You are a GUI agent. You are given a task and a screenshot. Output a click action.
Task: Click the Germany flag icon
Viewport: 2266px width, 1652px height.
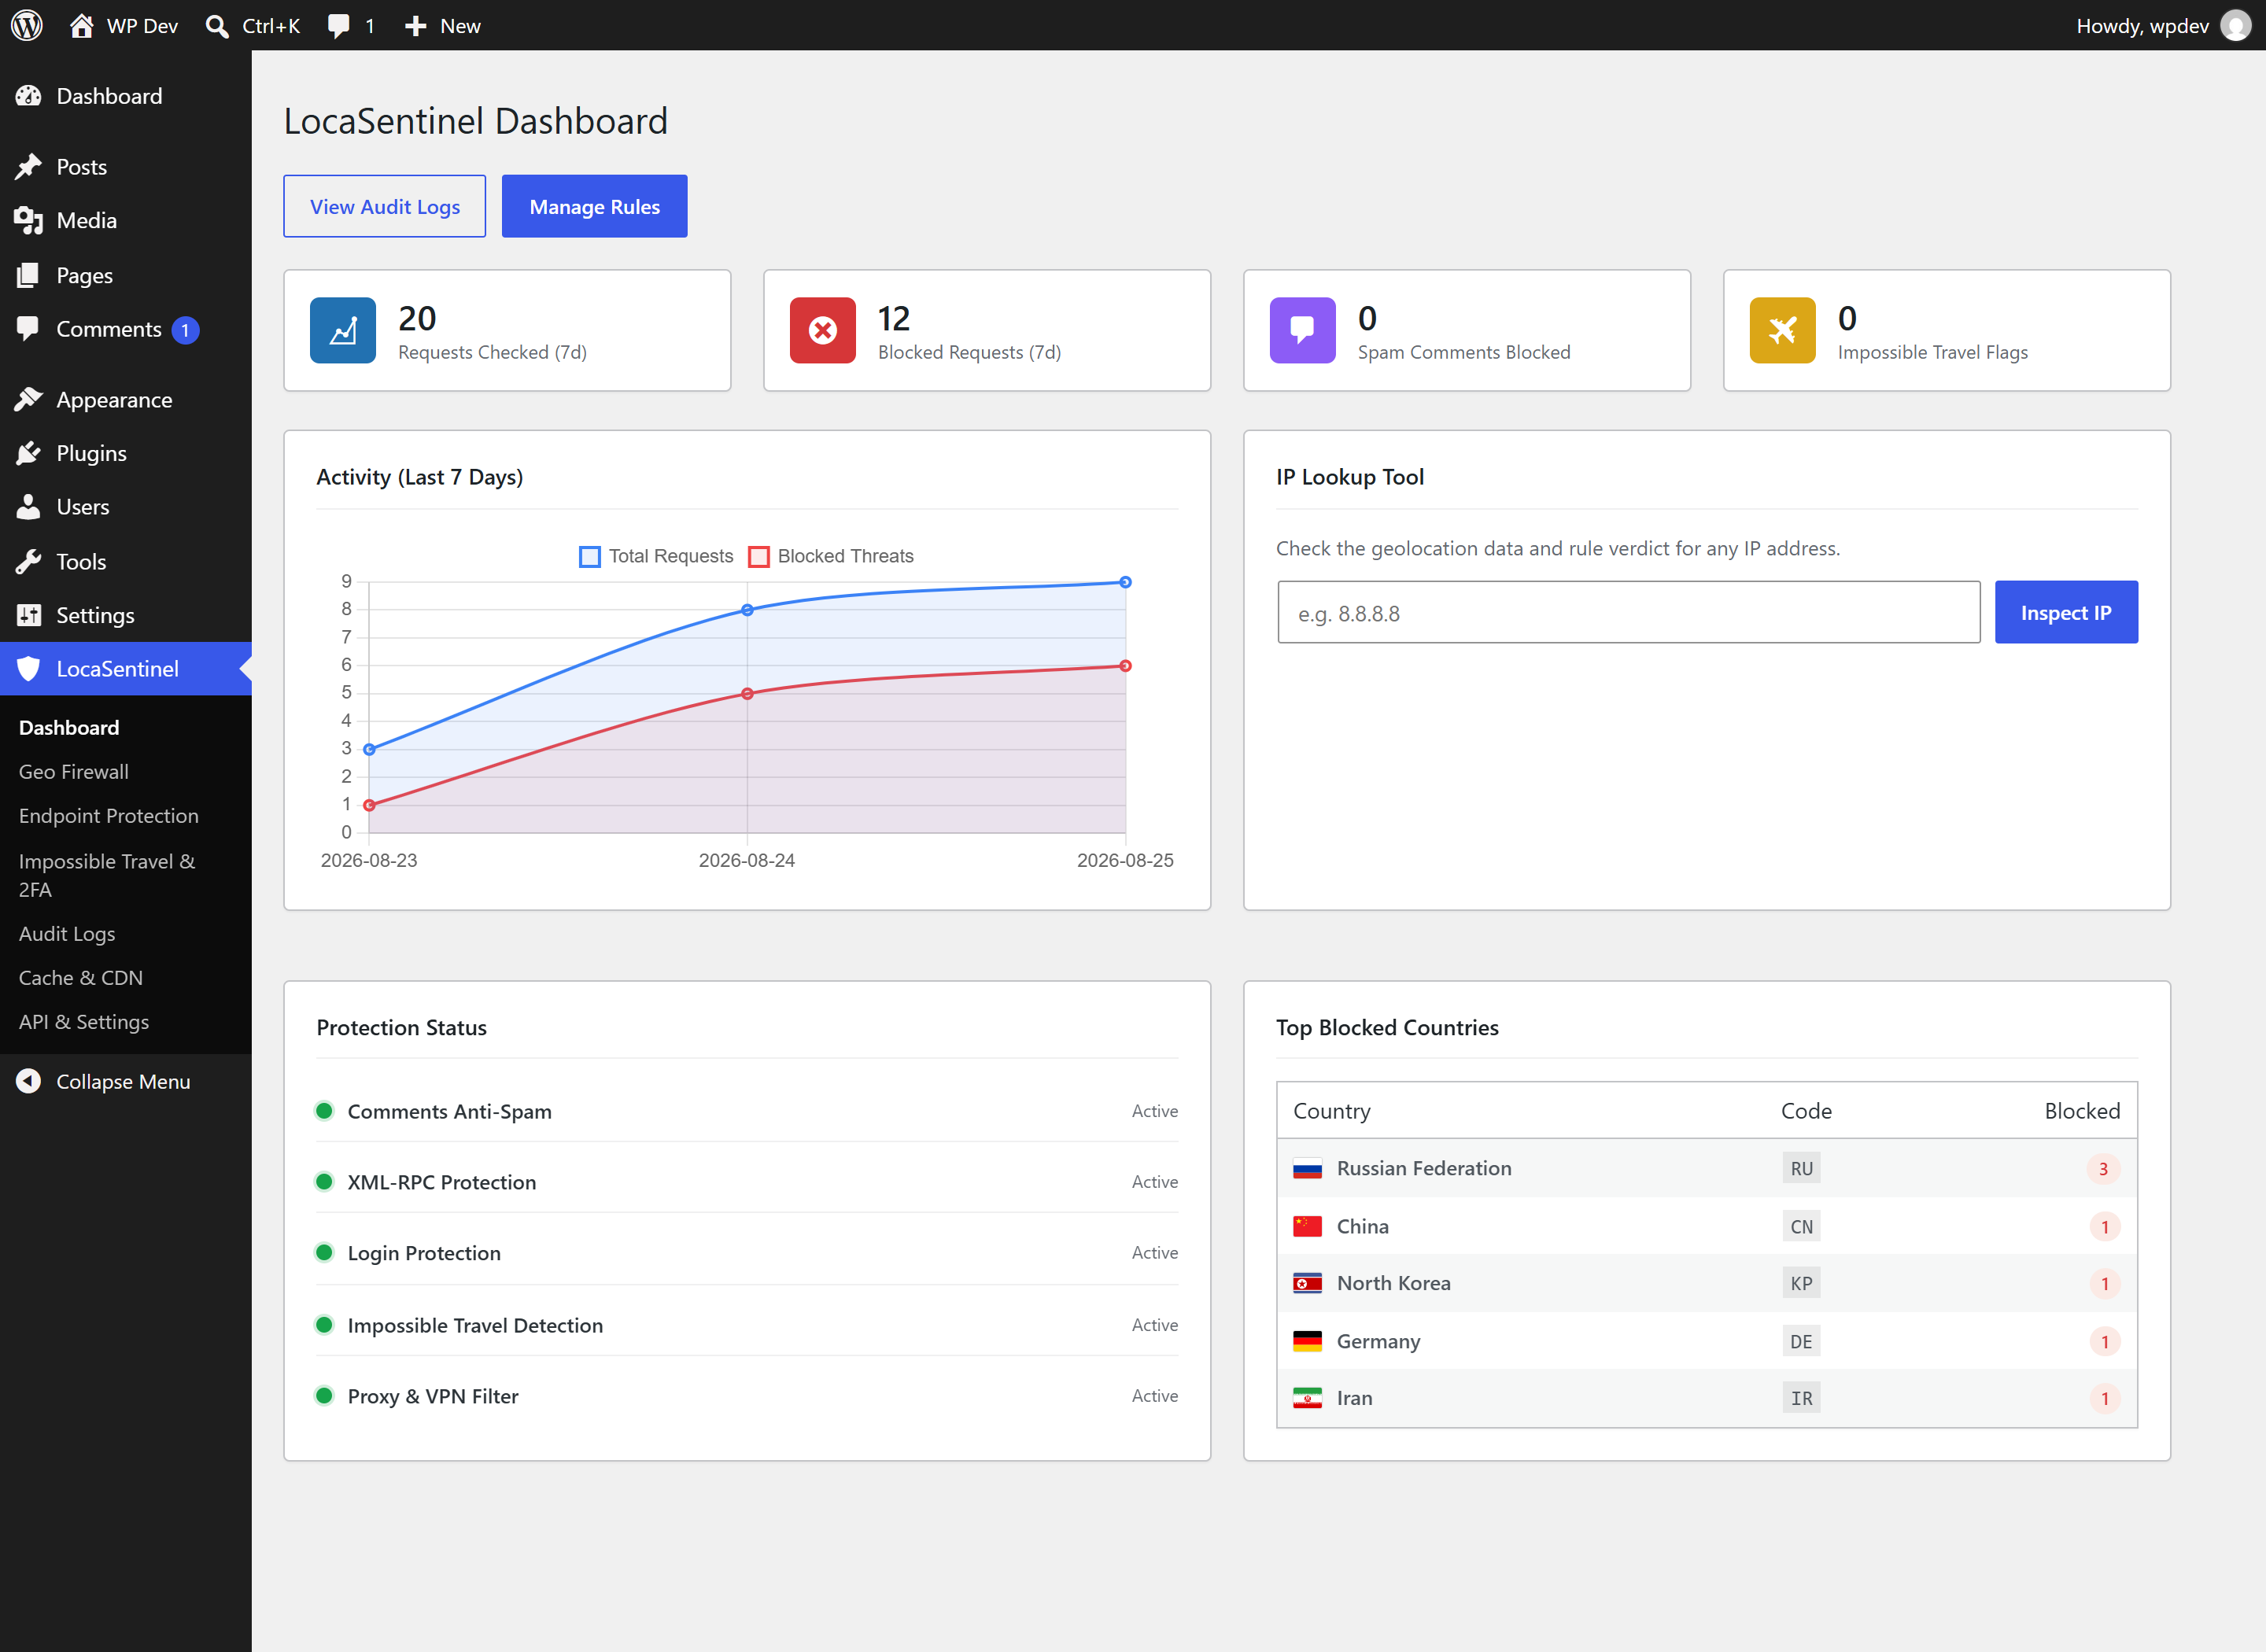tap(1307, 1341)
